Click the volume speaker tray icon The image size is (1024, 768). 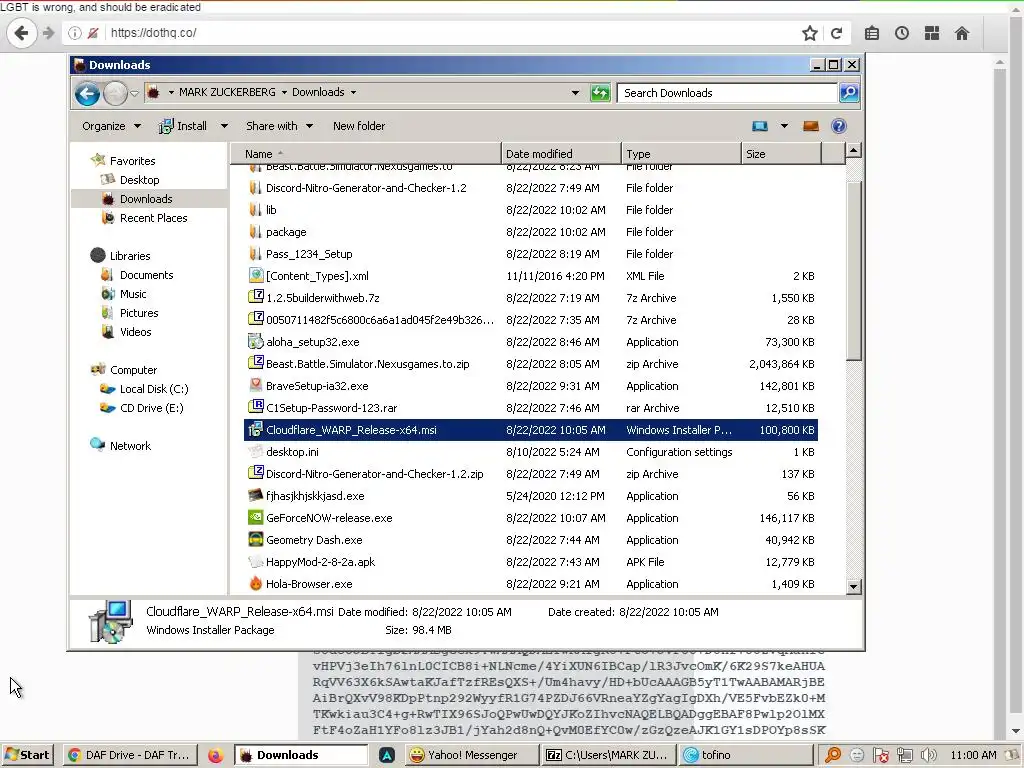pos(928,756)
